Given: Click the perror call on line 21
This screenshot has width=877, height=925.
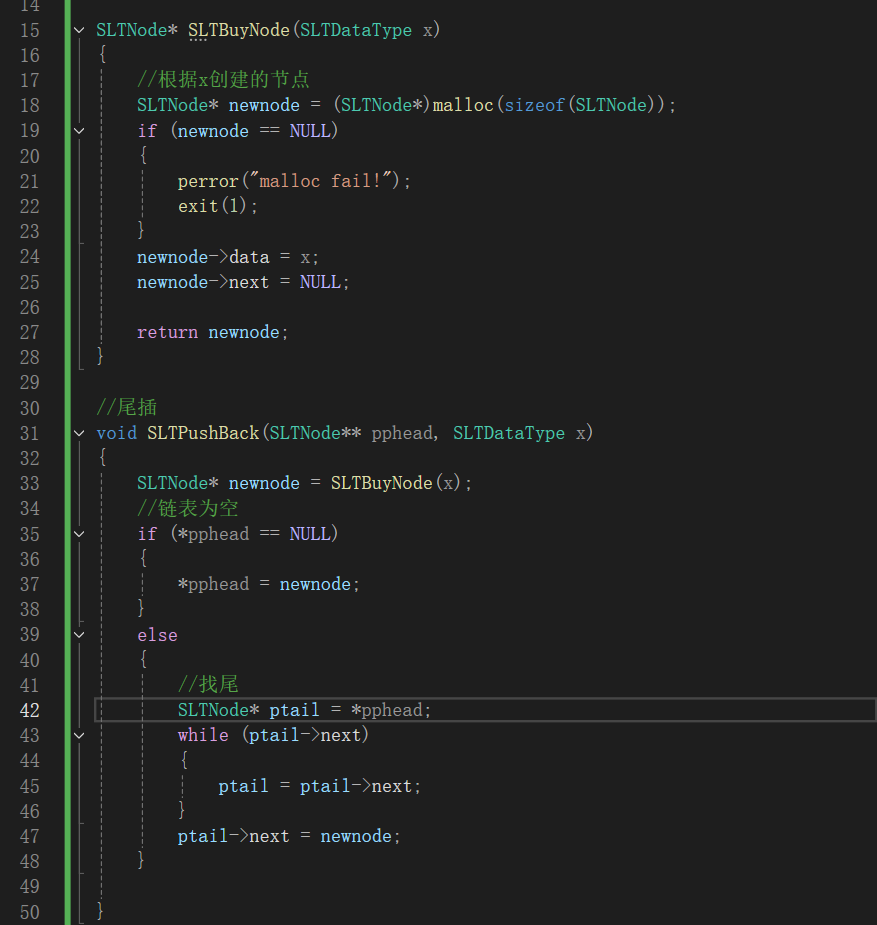Looking at the screenshot, I should click(x=208, y=181).
